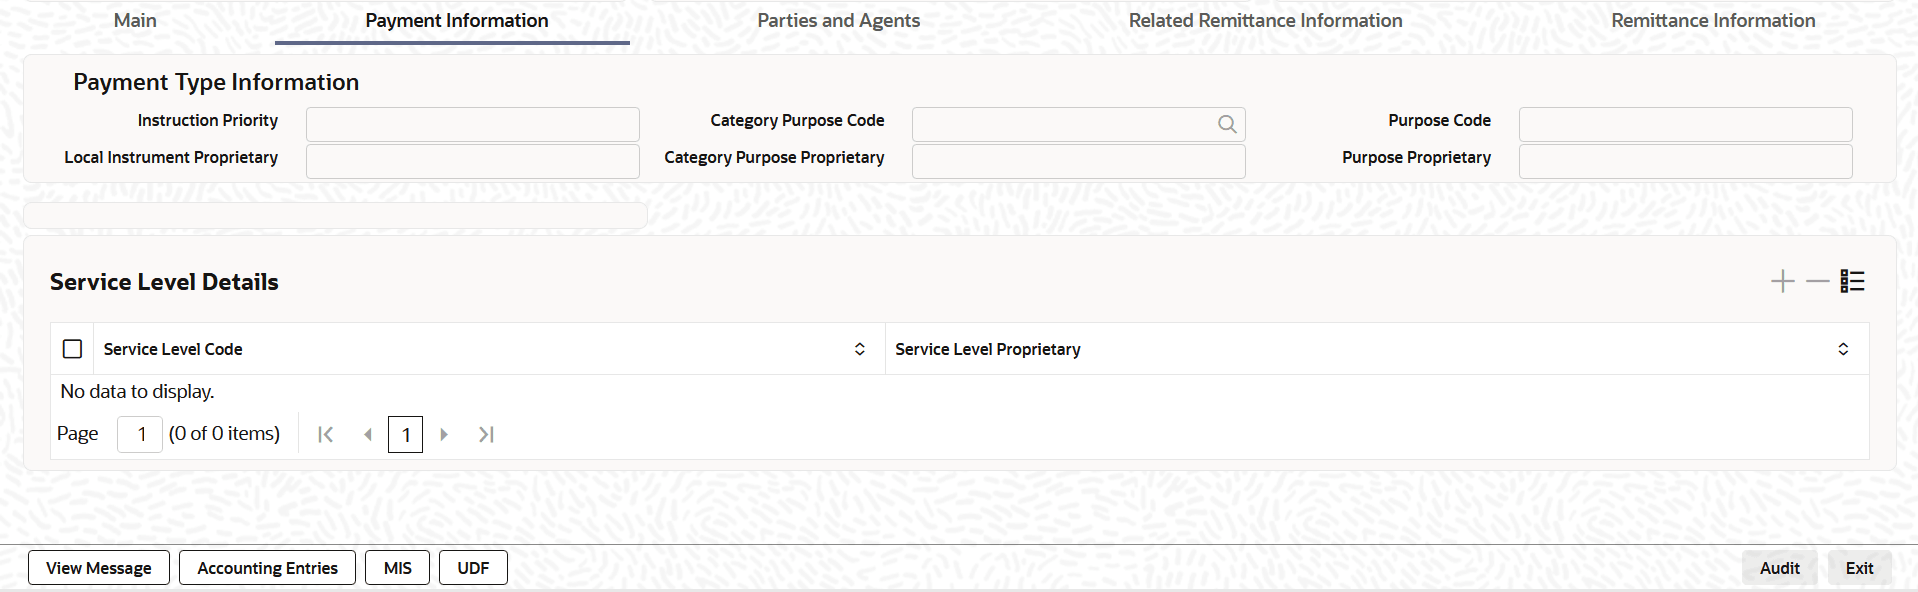
Task: Sort by Service Level Proprietary column
Action: [1842, 349]
